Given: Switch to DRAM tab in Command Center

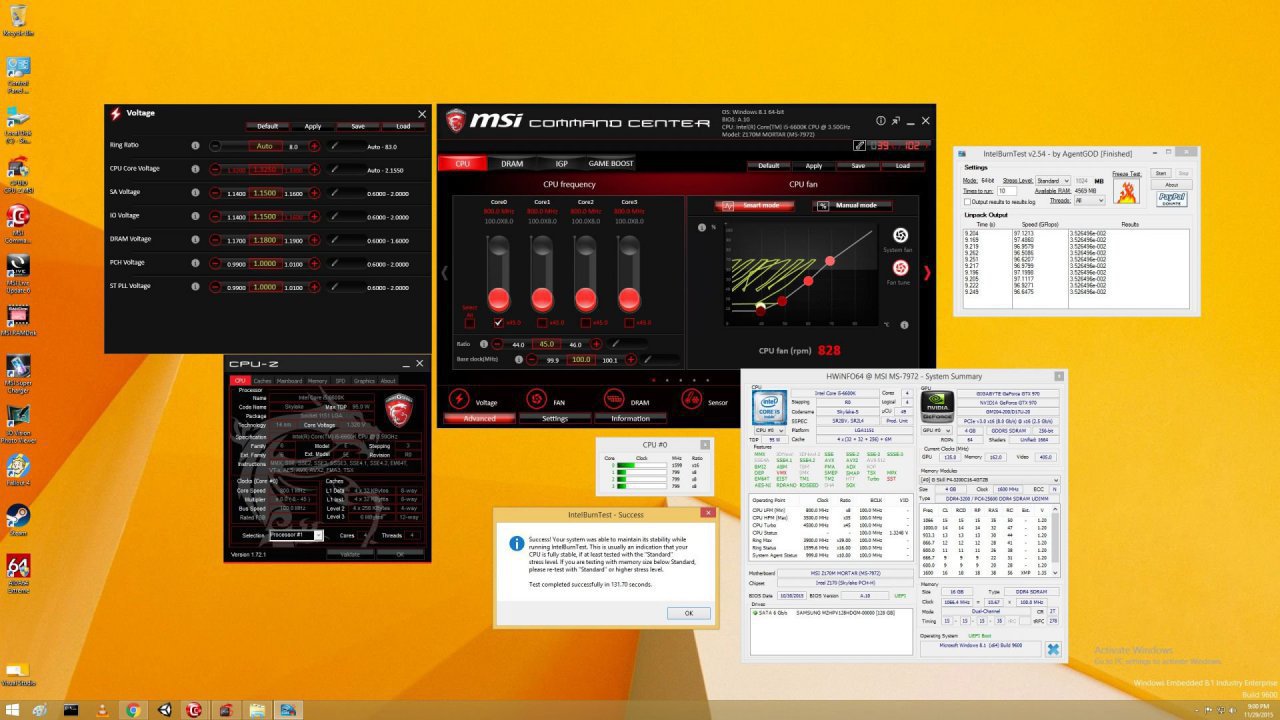Looking at the screenshot, I should click(512, 163).
